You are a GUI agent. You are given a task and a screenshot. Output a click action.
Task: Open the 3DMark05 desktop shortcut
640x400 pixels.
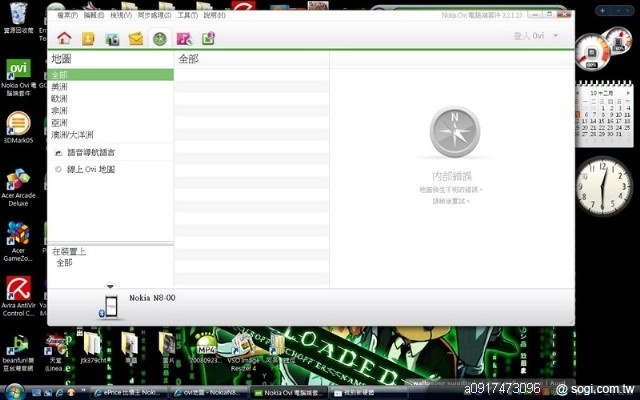[x=18, y=127]
